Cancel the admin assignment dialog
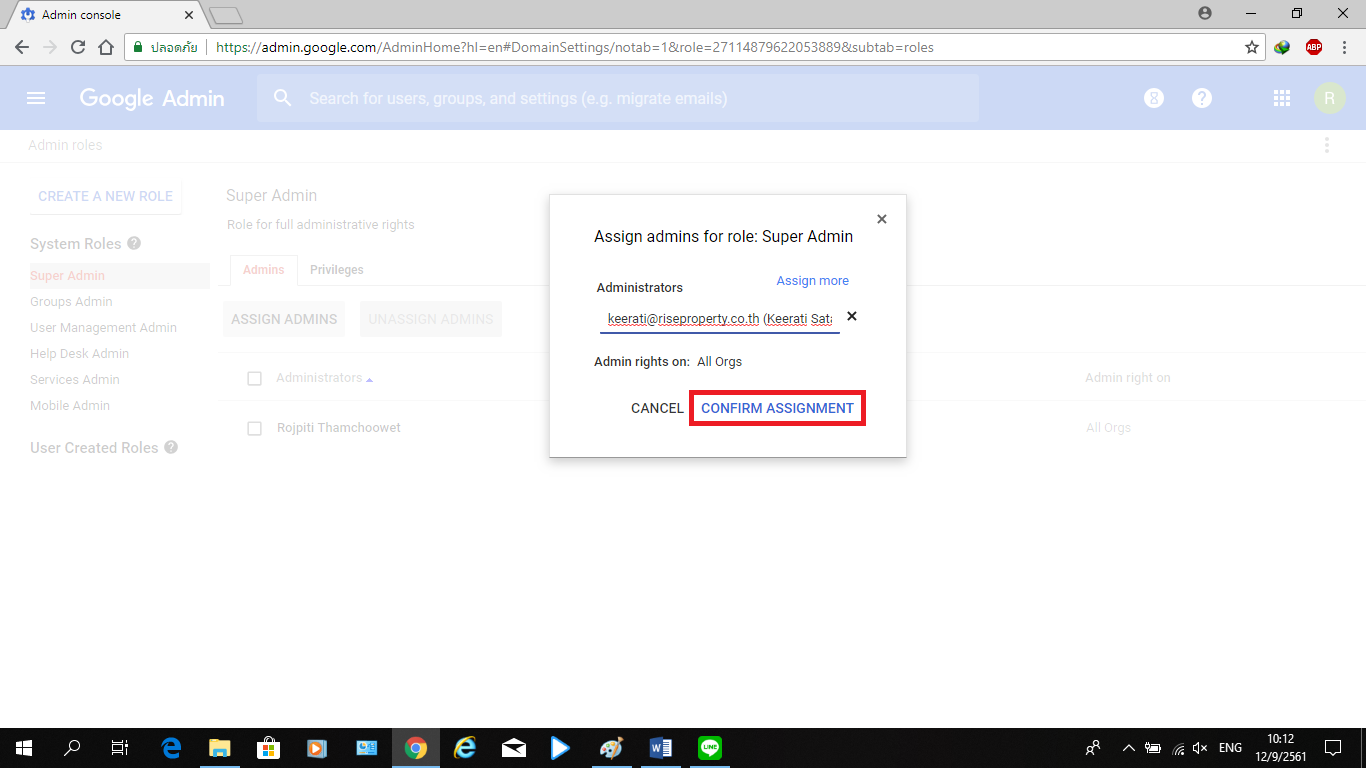 [657, 408]
